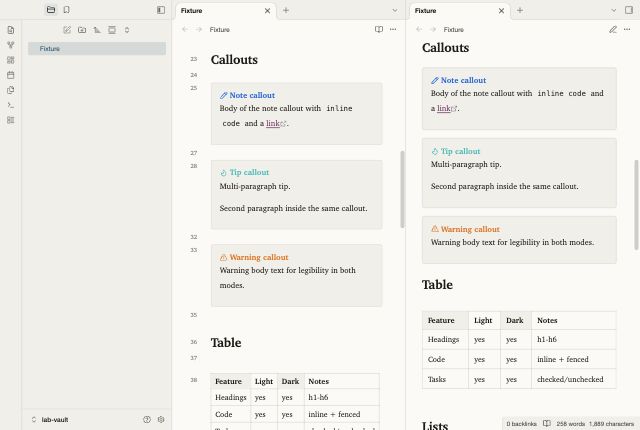Screen dimensions: 640x430
Task: Click Callouts heading in editor pane
Action: (x=234, y=60)
